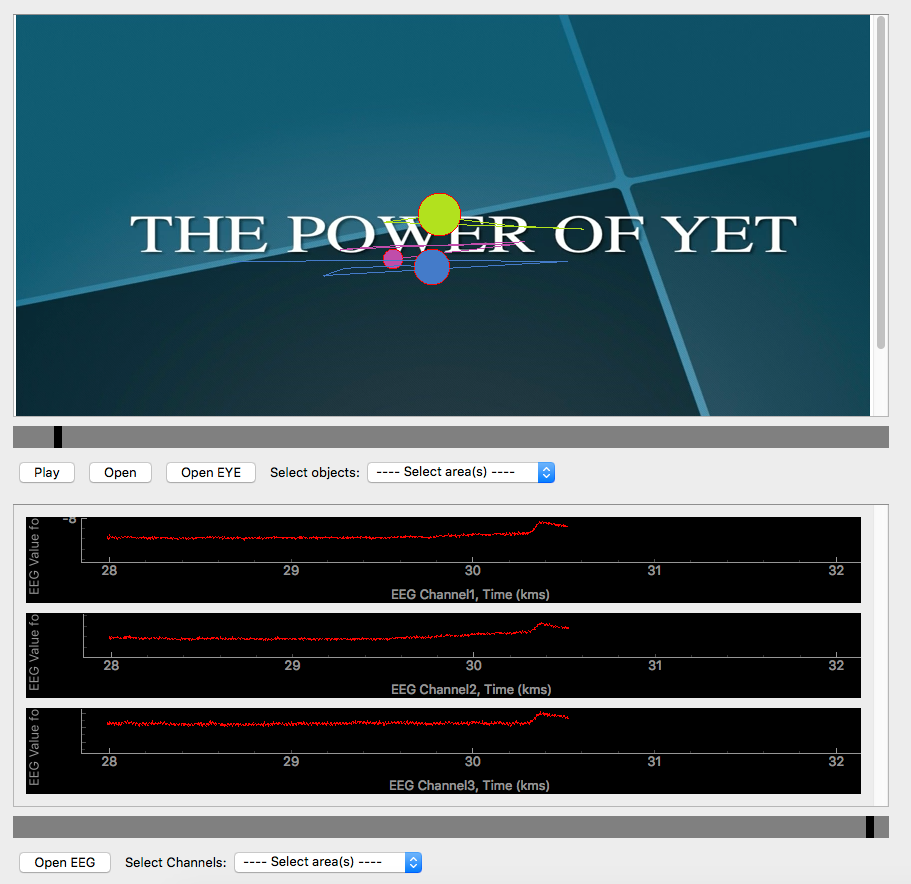Click the EEG Channel1 plot
Viewport: 911px width, 884px height.
pyautogui.click(x=443, y=560)
